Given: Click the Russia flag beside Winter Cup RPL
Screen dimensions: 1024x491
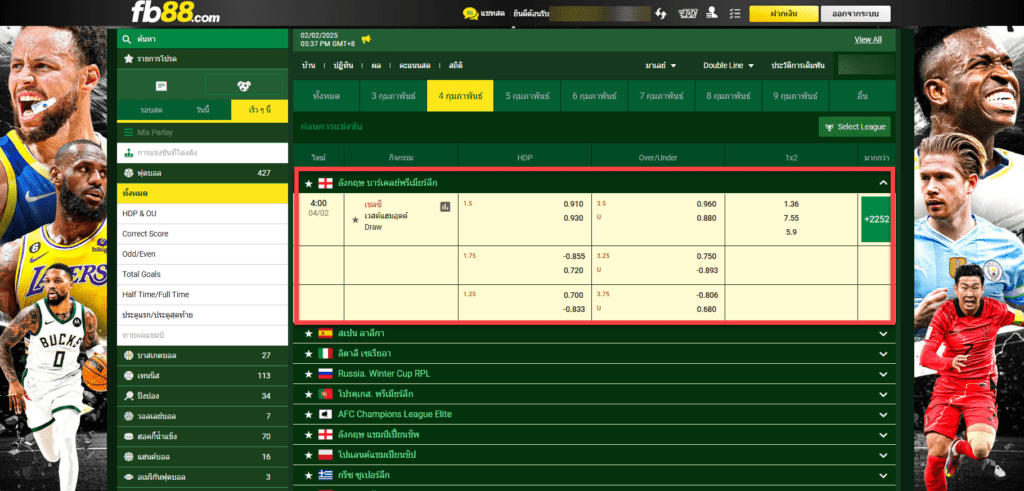Looking at the screenshot, I should point(325,374).
